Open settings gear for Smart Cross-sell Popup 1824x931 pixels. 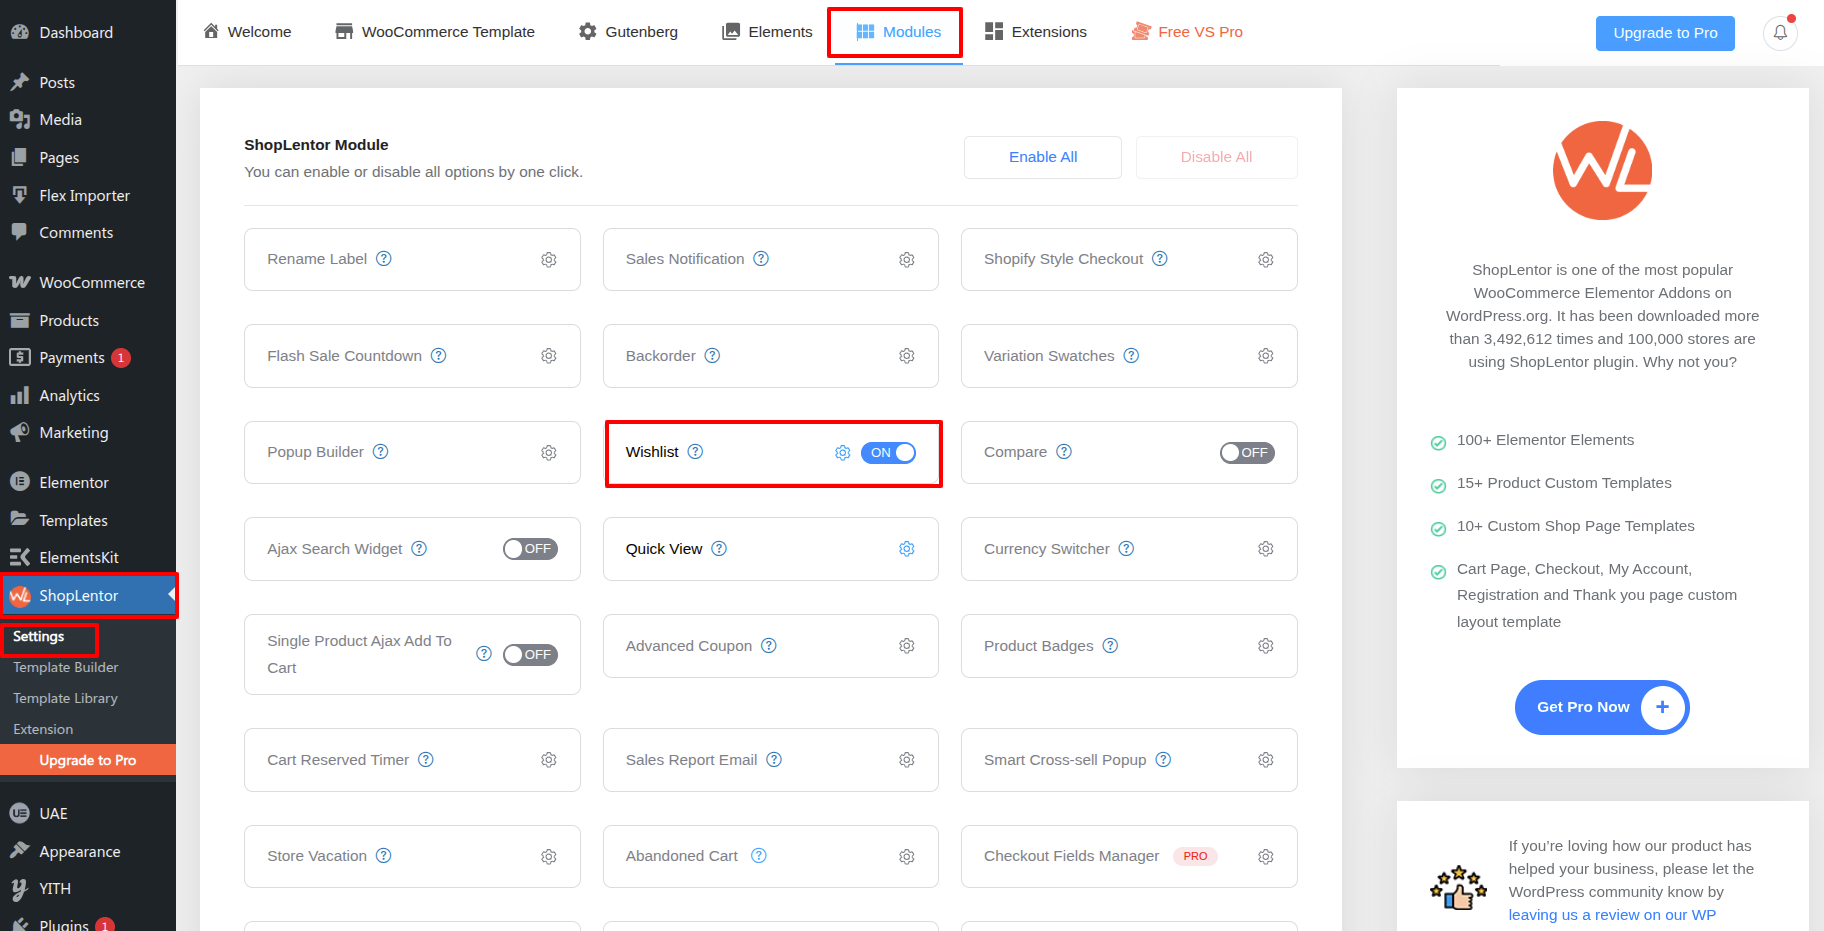(1266, 760)
